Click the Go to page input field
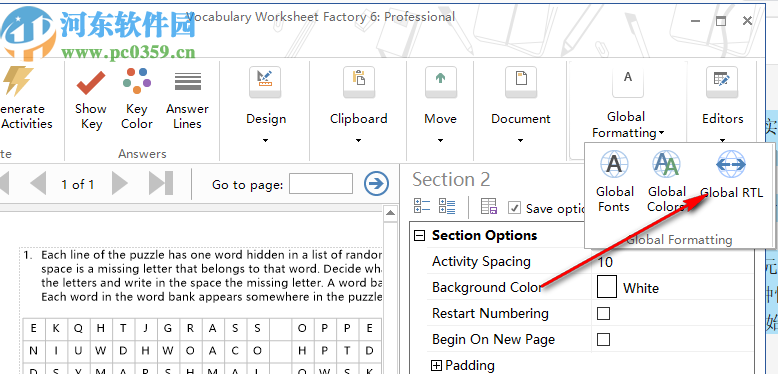This screenshot has width=778, height=374. pos(321,184)
